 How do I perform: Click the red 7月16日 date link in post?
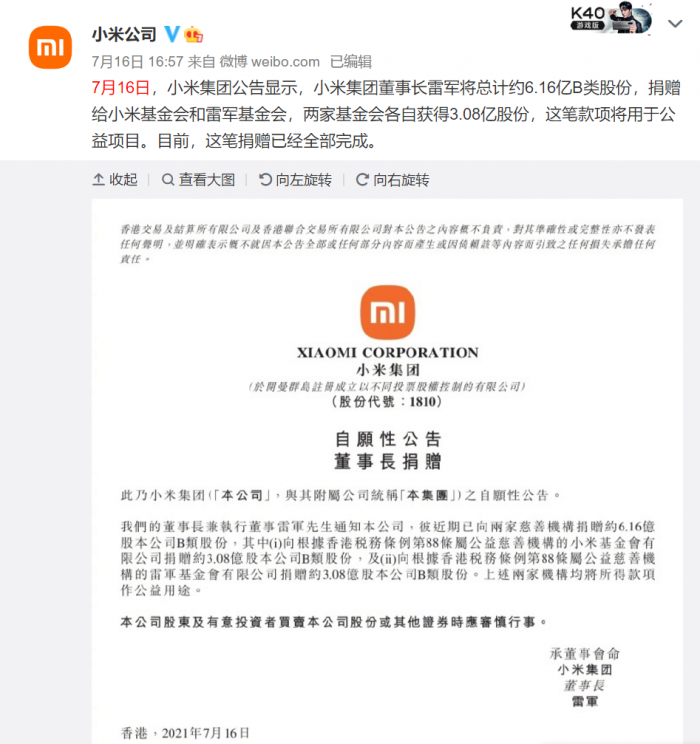(121, 88)
